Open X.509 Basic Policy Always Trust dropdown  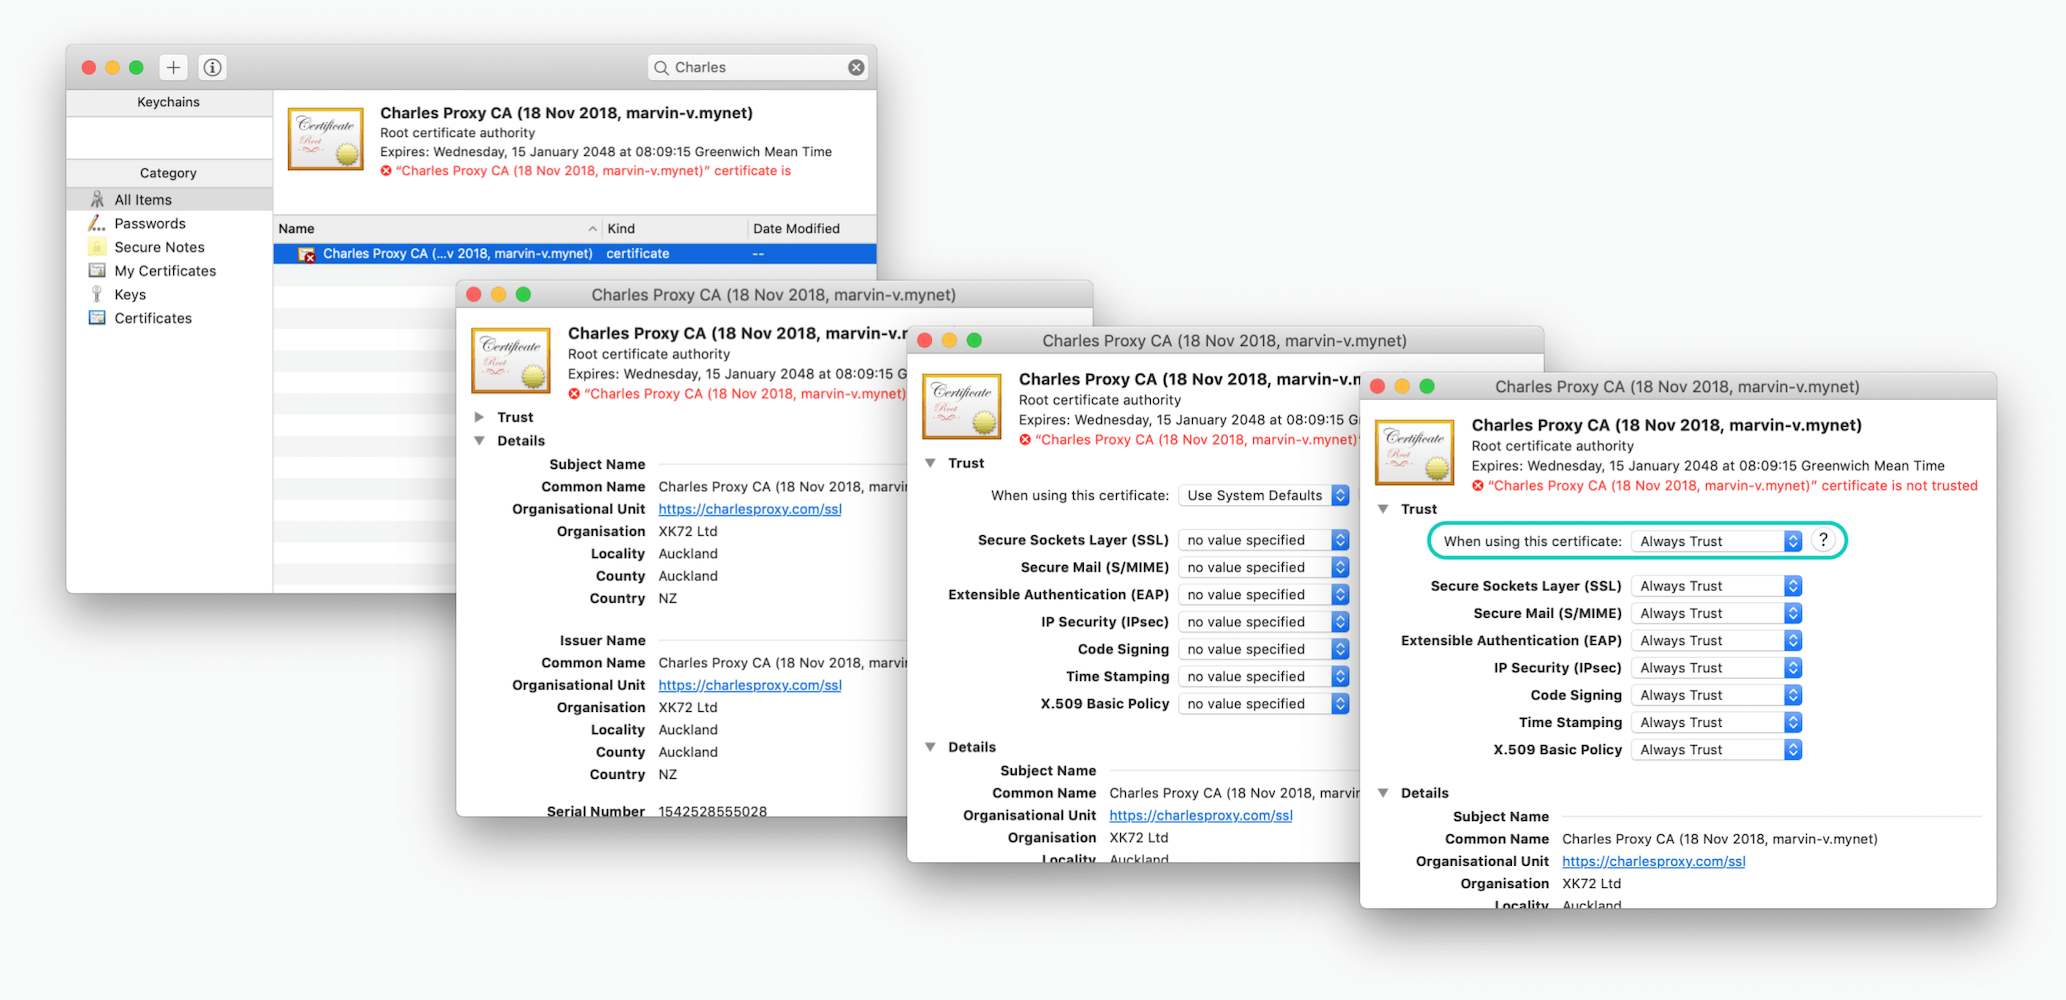(1716, 750)
